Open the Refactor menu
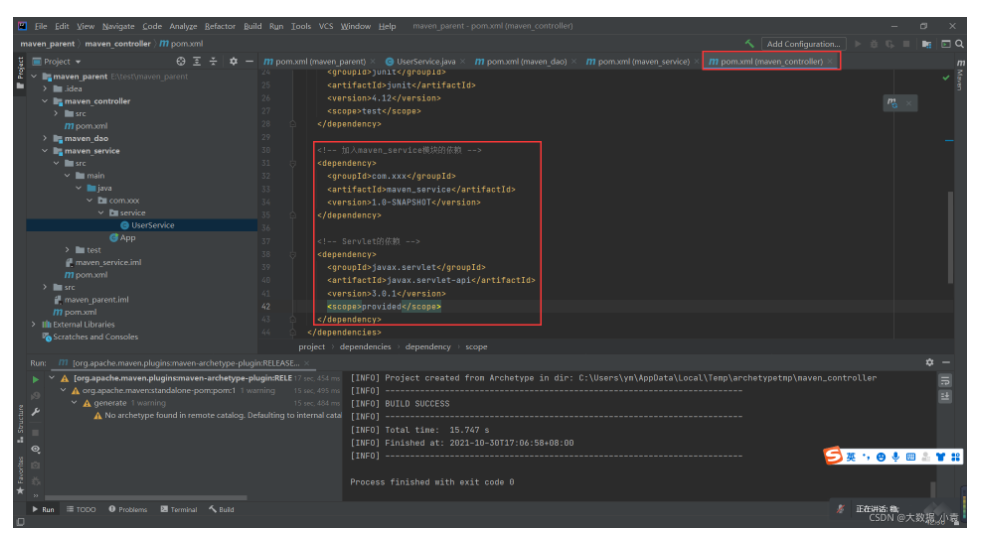This screenshot has width=983, height=535. (219, 26)
